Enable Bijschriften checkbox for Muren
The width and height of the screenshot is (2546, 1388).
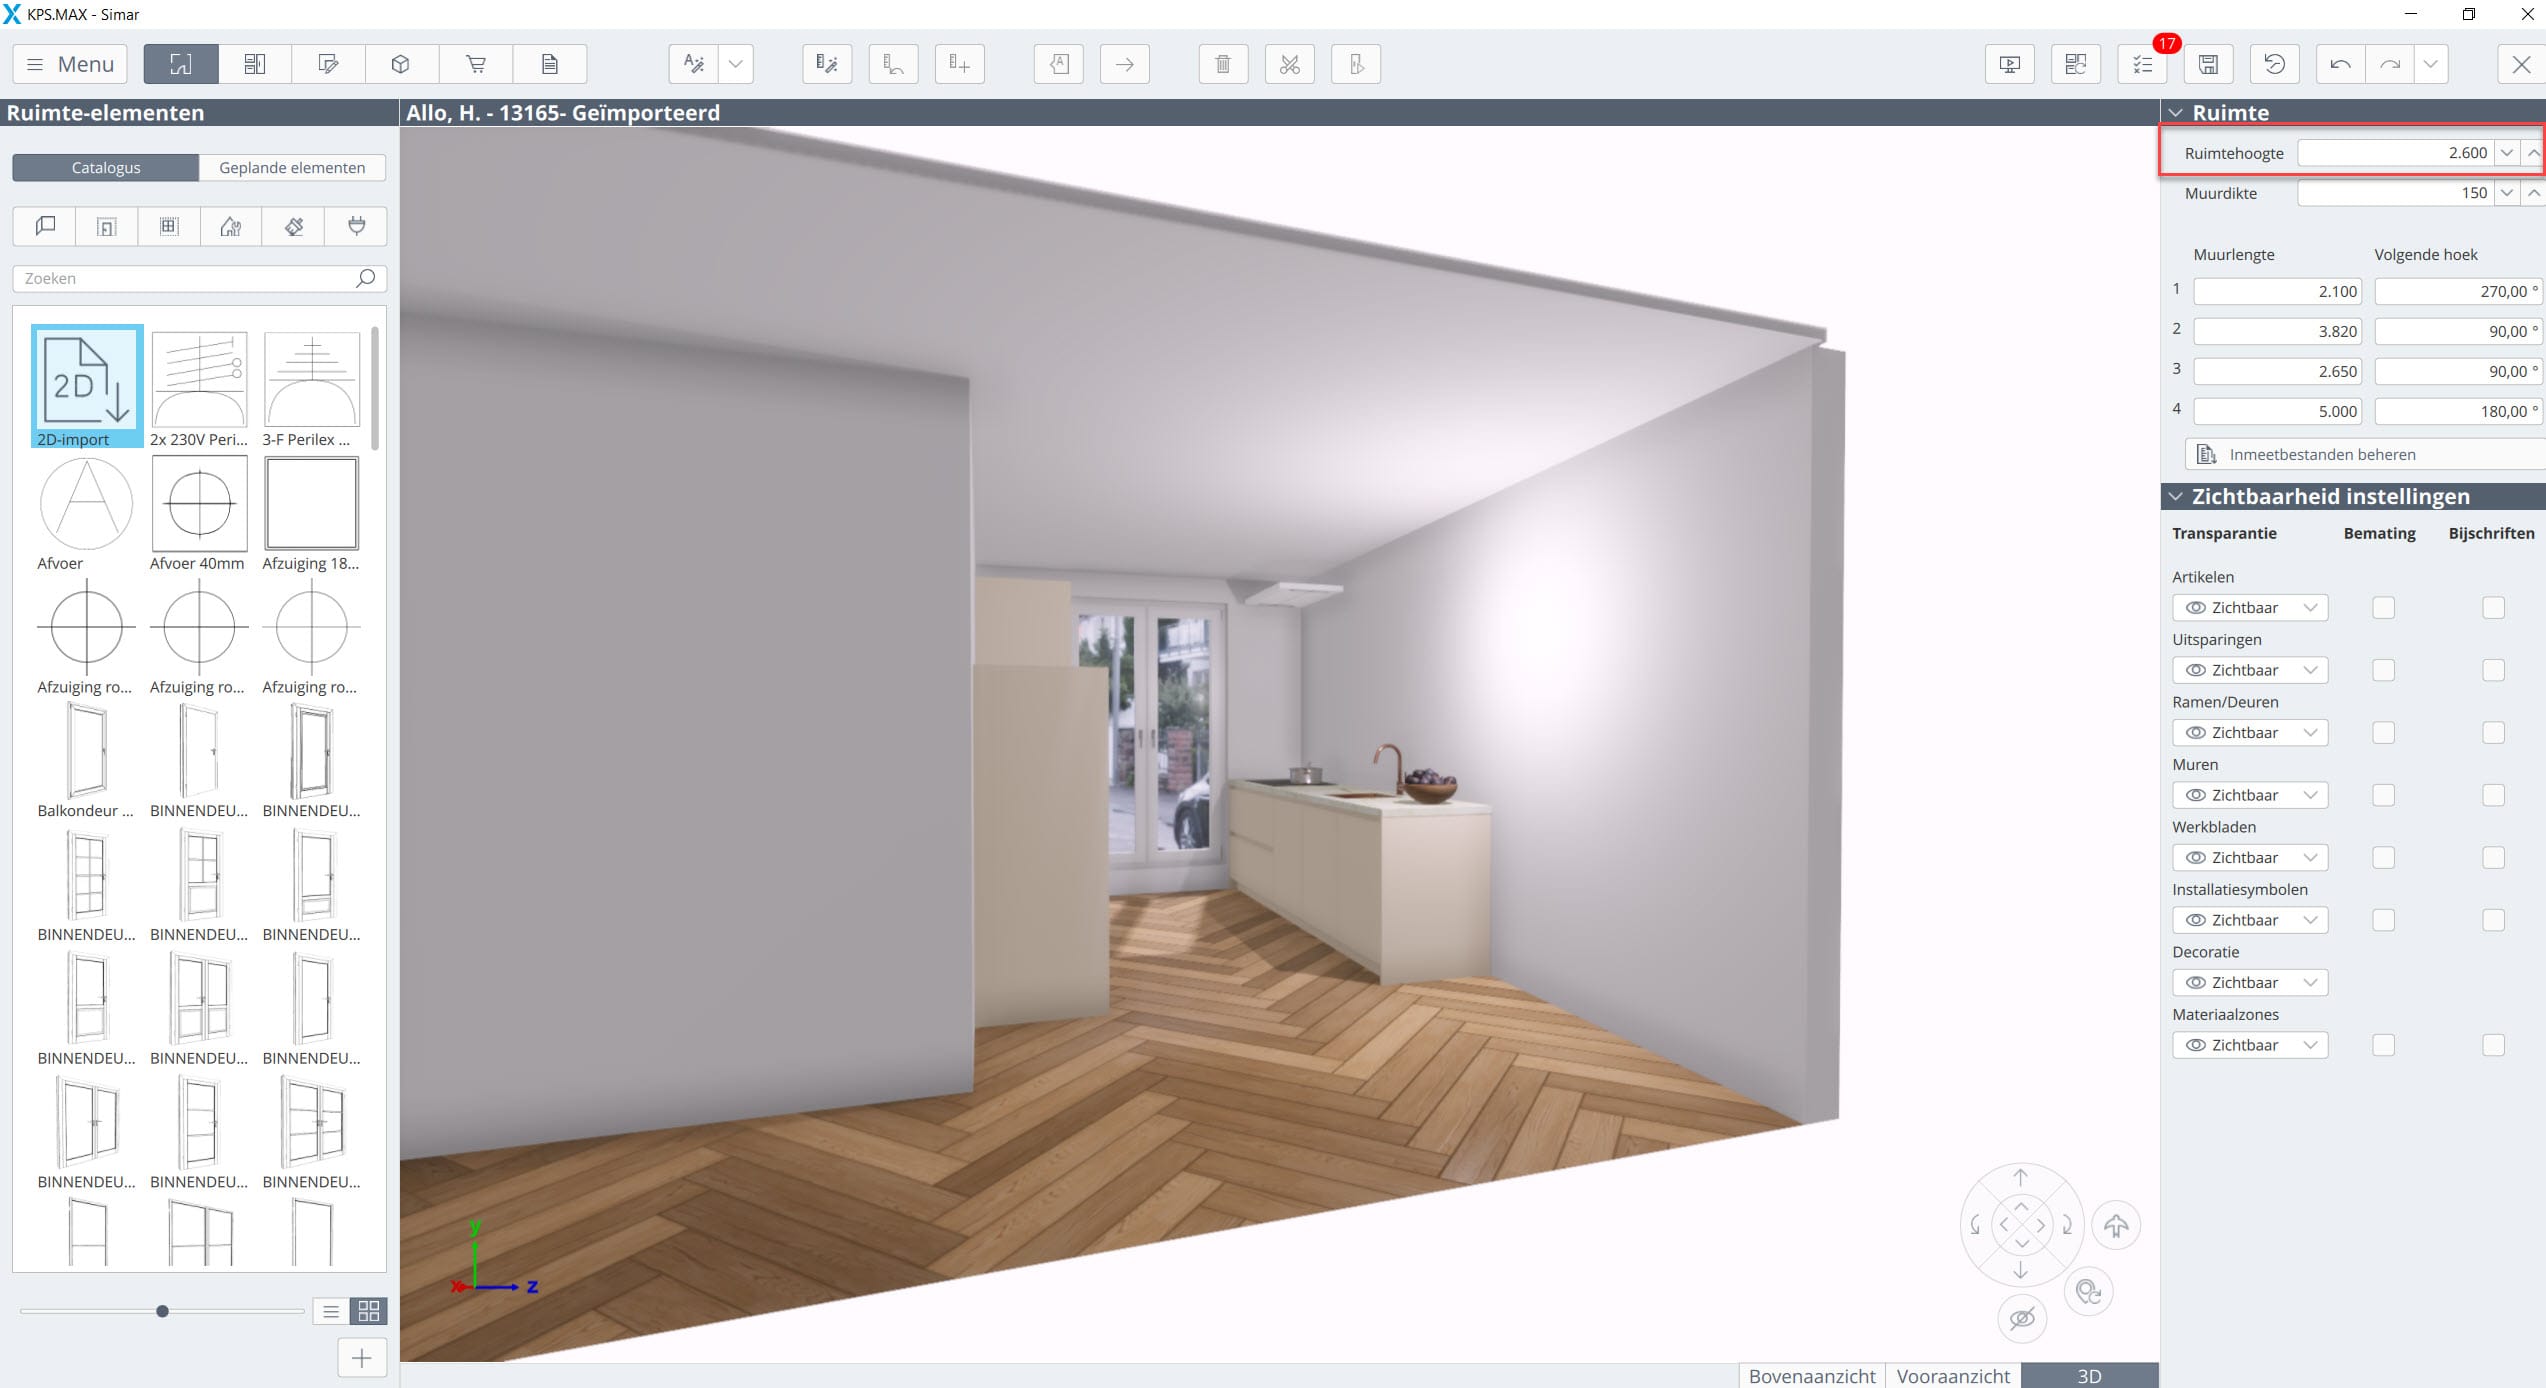[x=2493, y=795]
